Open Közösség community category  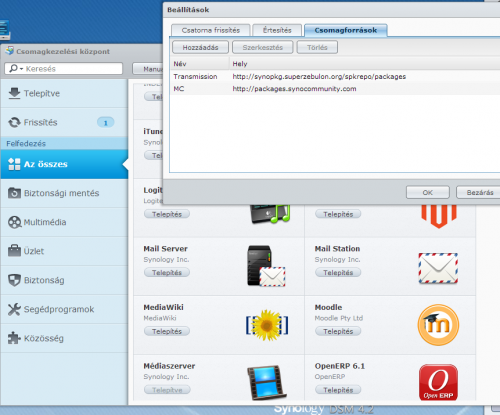click(64, 338)
